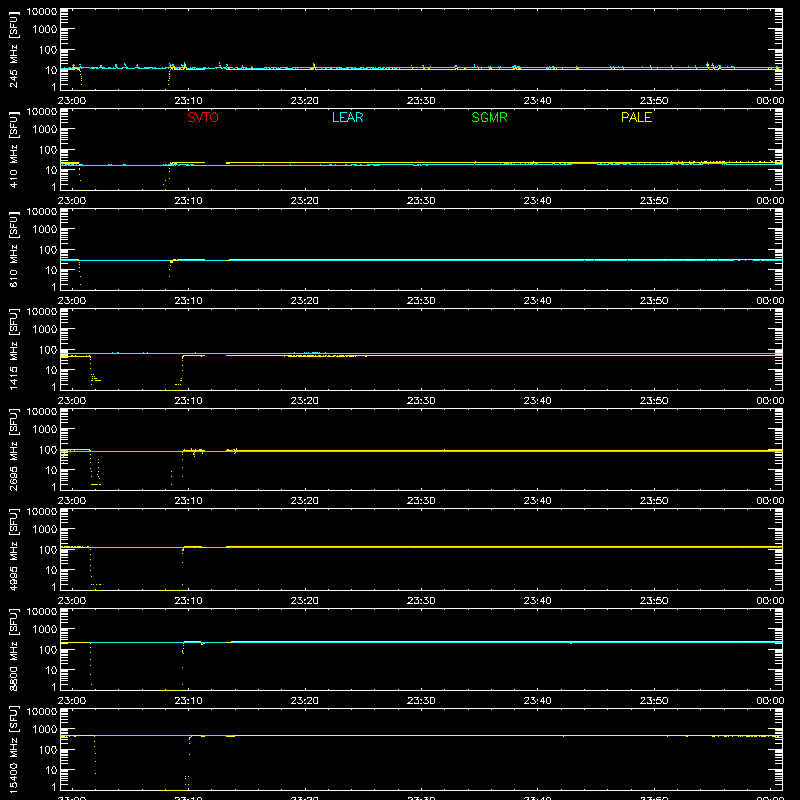The height and width of the screenshot is (800, 800).
Task: Select the '8800 MHz [SFU]' axis title
Action: [13, 649]
